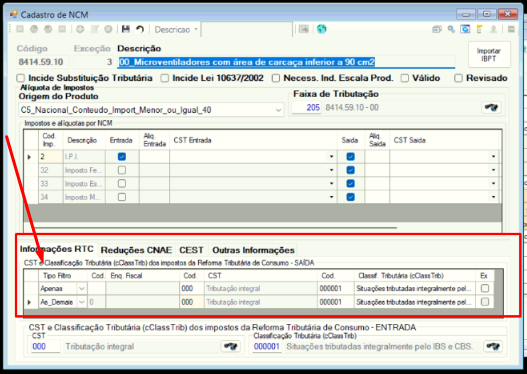The image size is (527, 374).
Task: Click binoculars lookup for entrada CST
Action: pos(231,346)
